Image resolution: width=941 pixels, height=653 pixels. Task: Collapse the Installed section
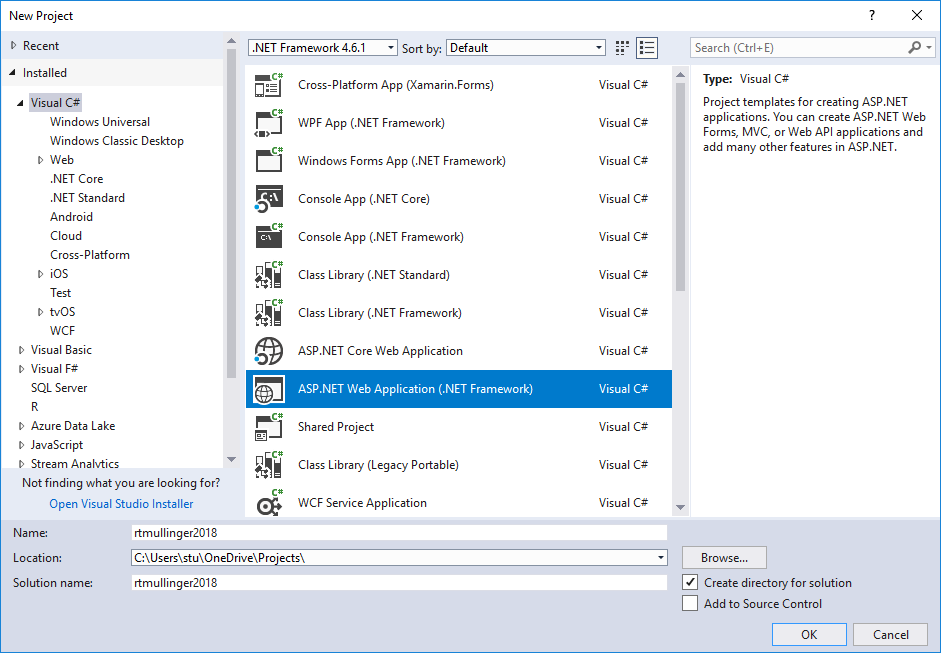(x=13, y=73)
